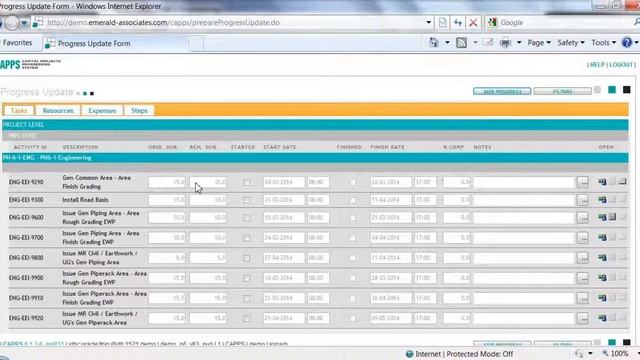
Task: Toggle Finished checkbox for ENG-EEI-9290
Action: tap(353, 182)
